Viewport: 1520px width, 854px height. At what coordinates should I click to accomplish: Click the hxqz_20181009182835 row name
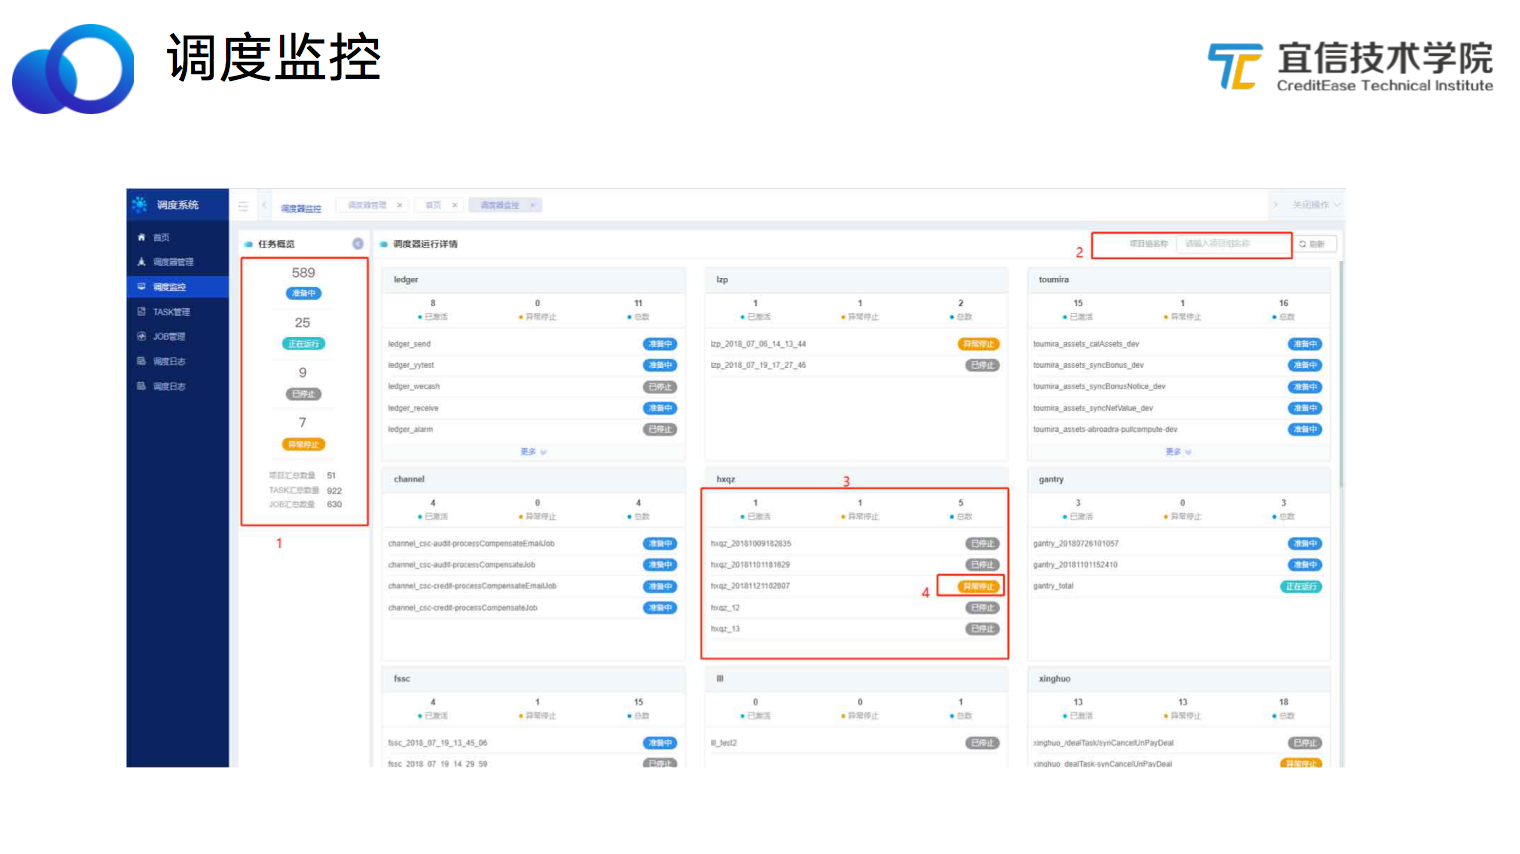coord(751,544)
